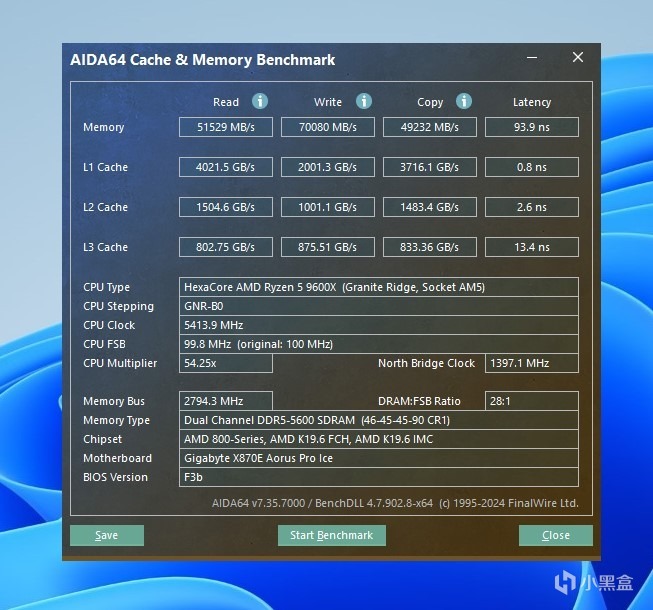This screenshot has height=610, width=653.
Task: Minimize the AIDA64 benchmark window
Action: [532, 57]
